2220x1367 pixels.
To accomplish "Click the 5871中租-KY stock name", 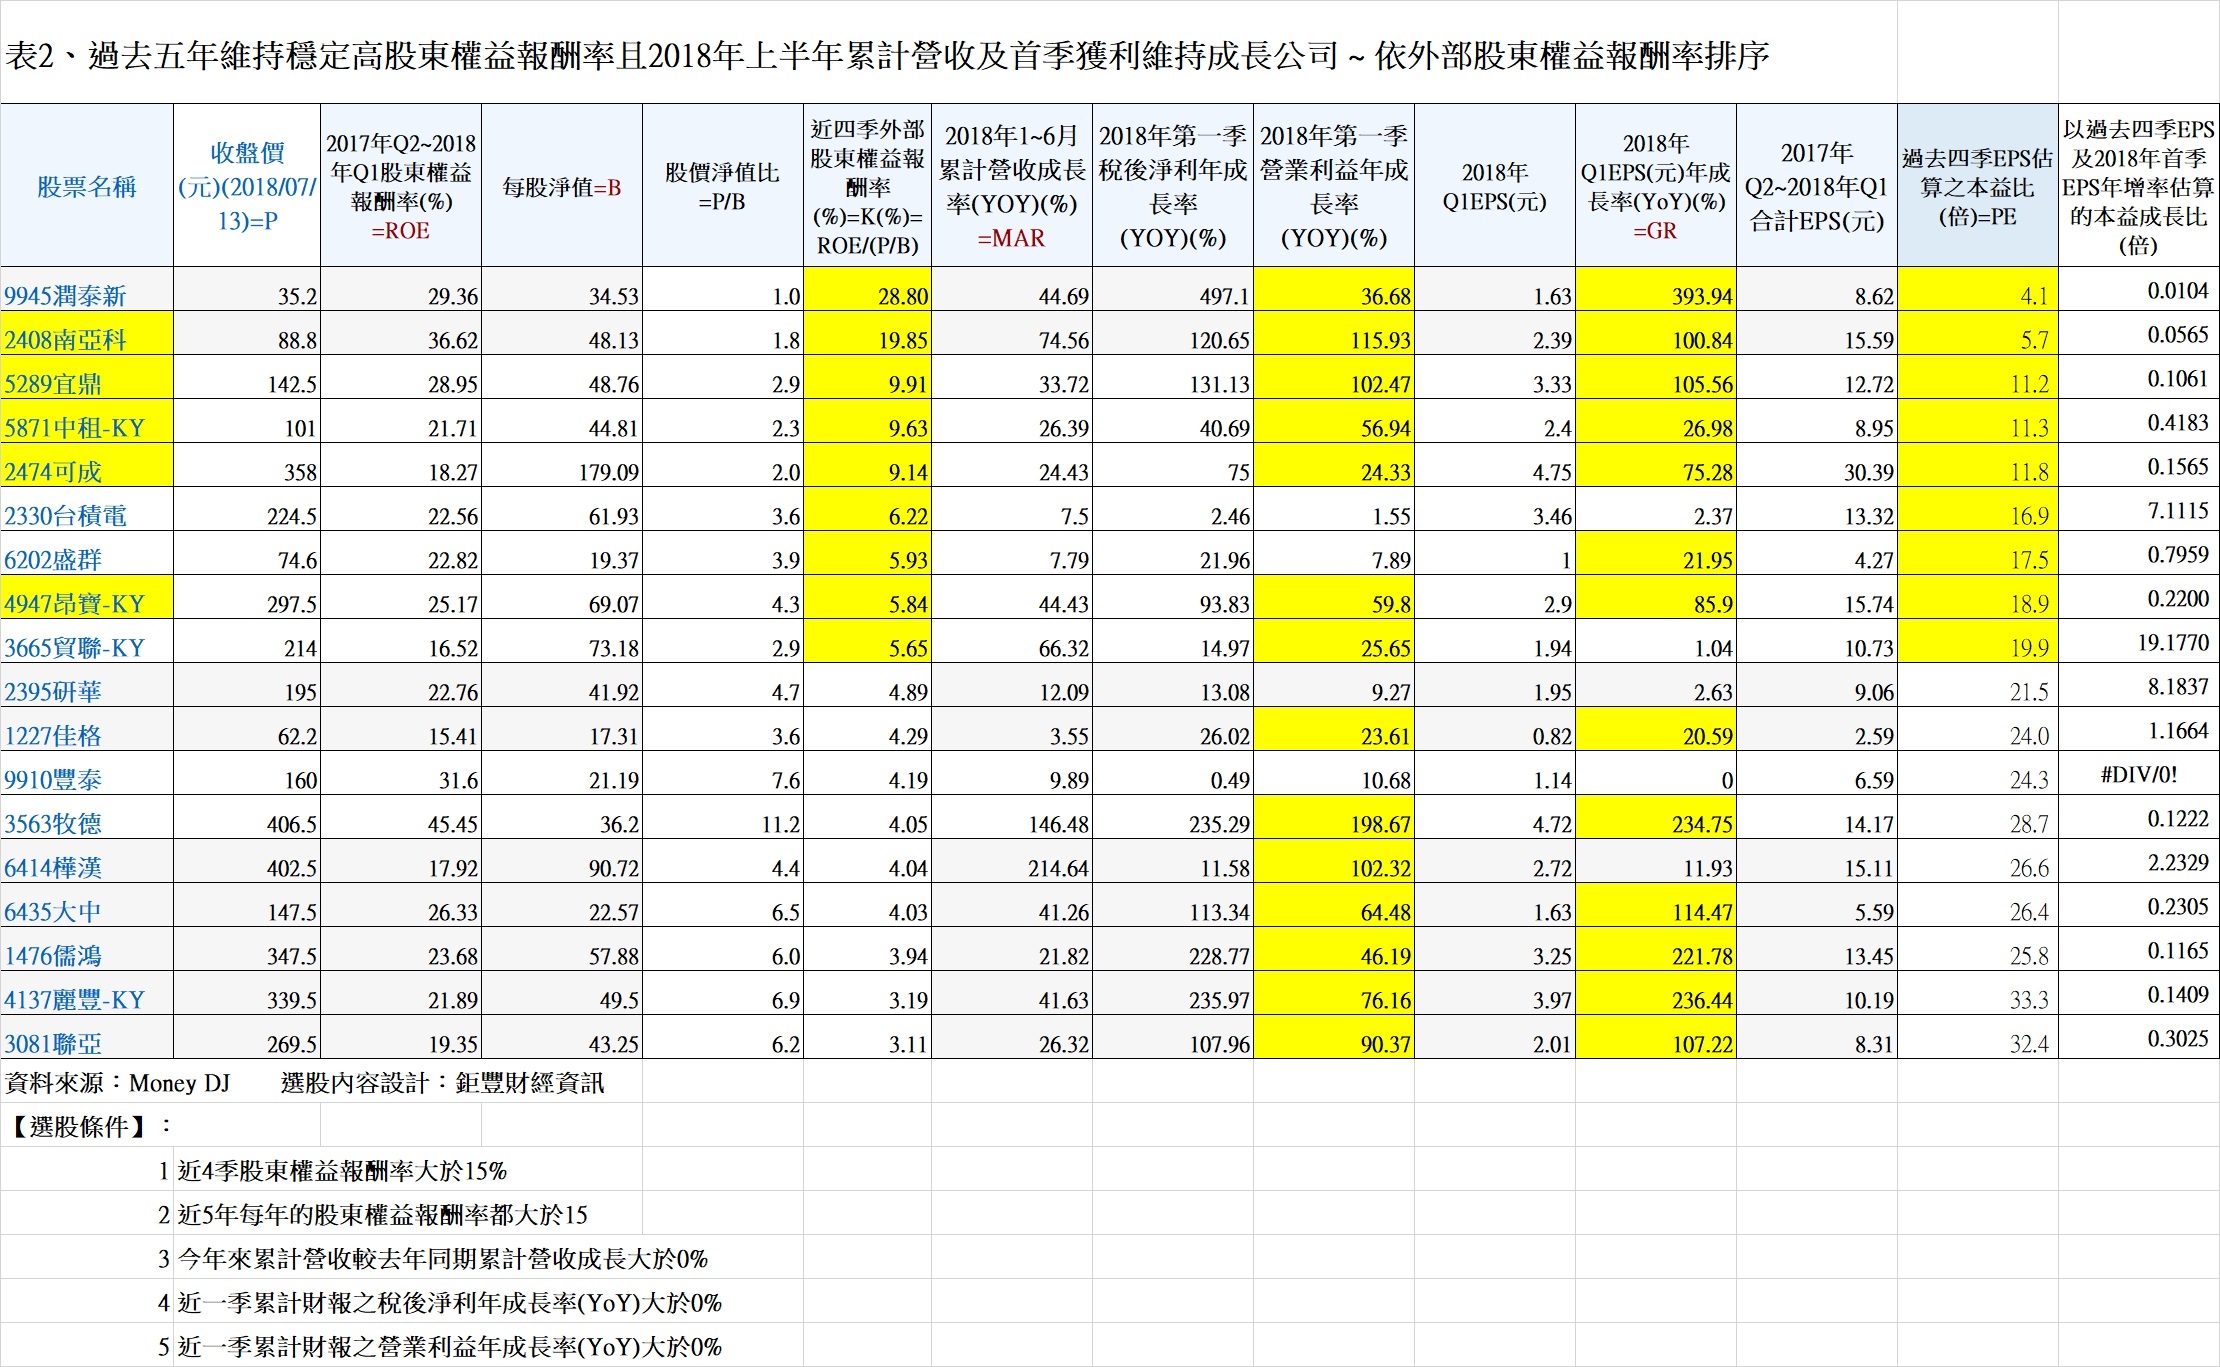I will pyautogui.click(x=87, y=421).
